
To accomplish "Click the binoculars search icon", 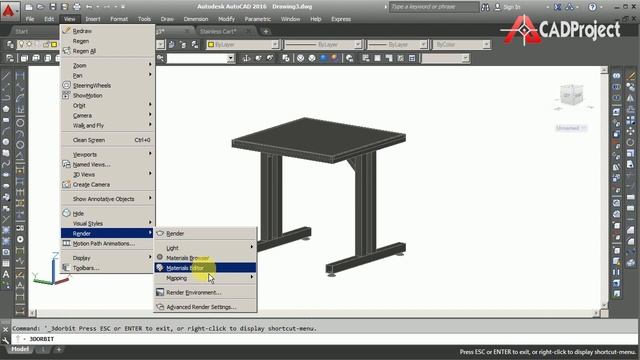I will tap(485, 7).
